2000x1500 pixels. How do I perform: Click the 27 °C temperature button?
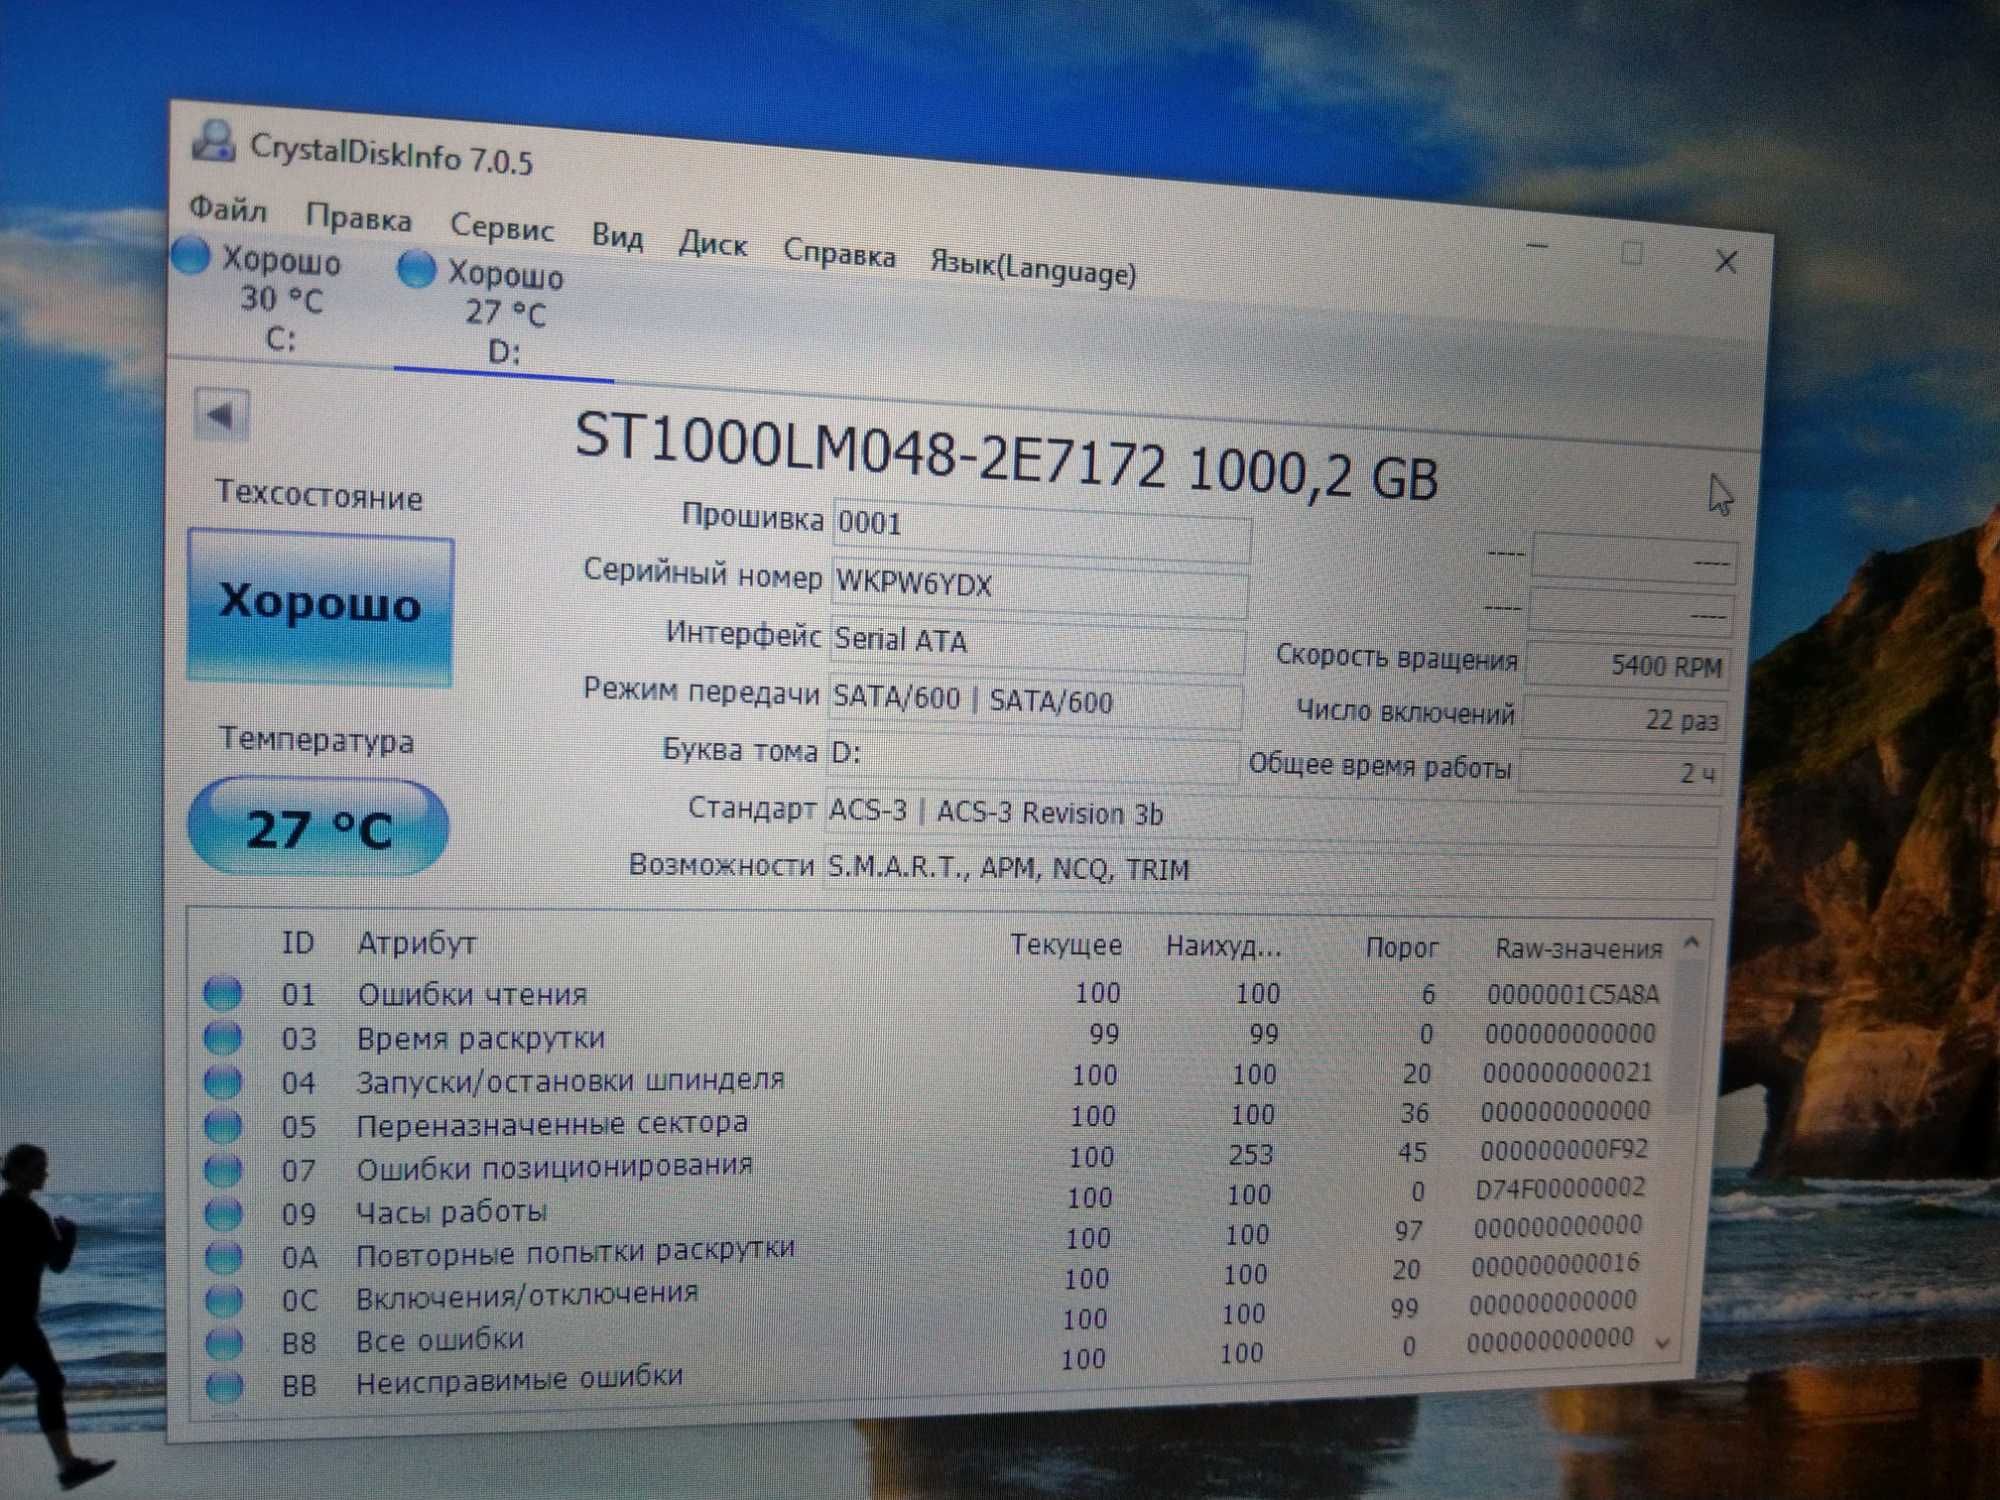pos(319,828)
